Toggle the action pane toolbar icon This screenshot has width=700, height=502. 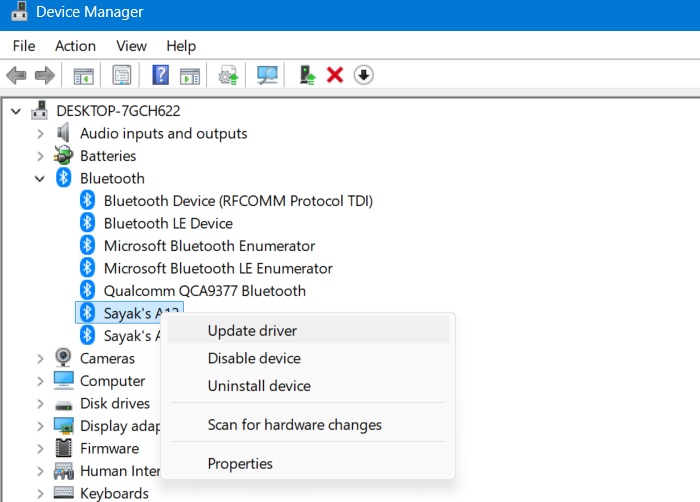click(190, 75)
